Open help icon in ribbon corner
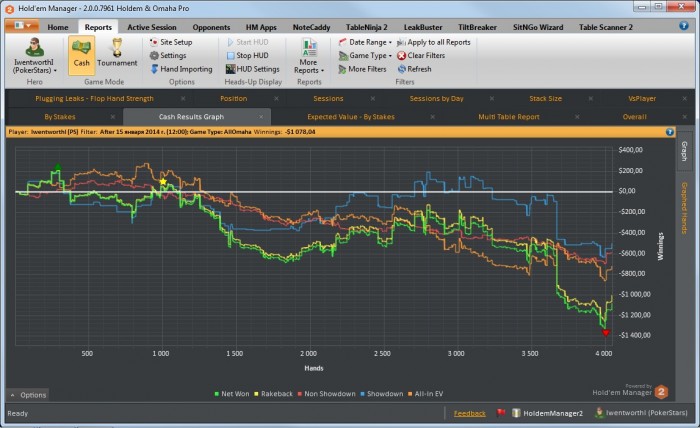 coord(683,26)
